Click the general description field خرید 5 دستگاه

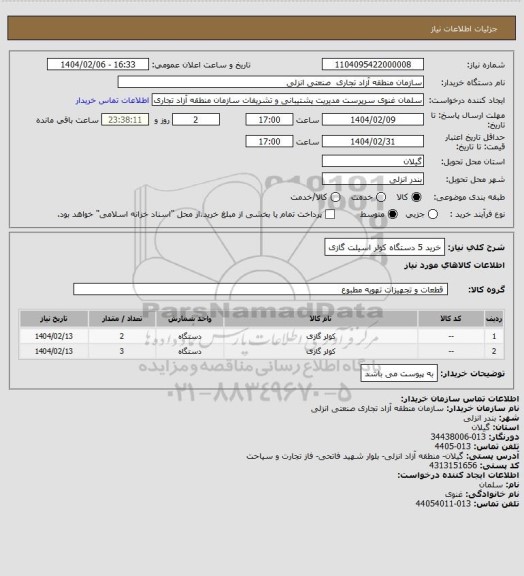pos(384,247)
